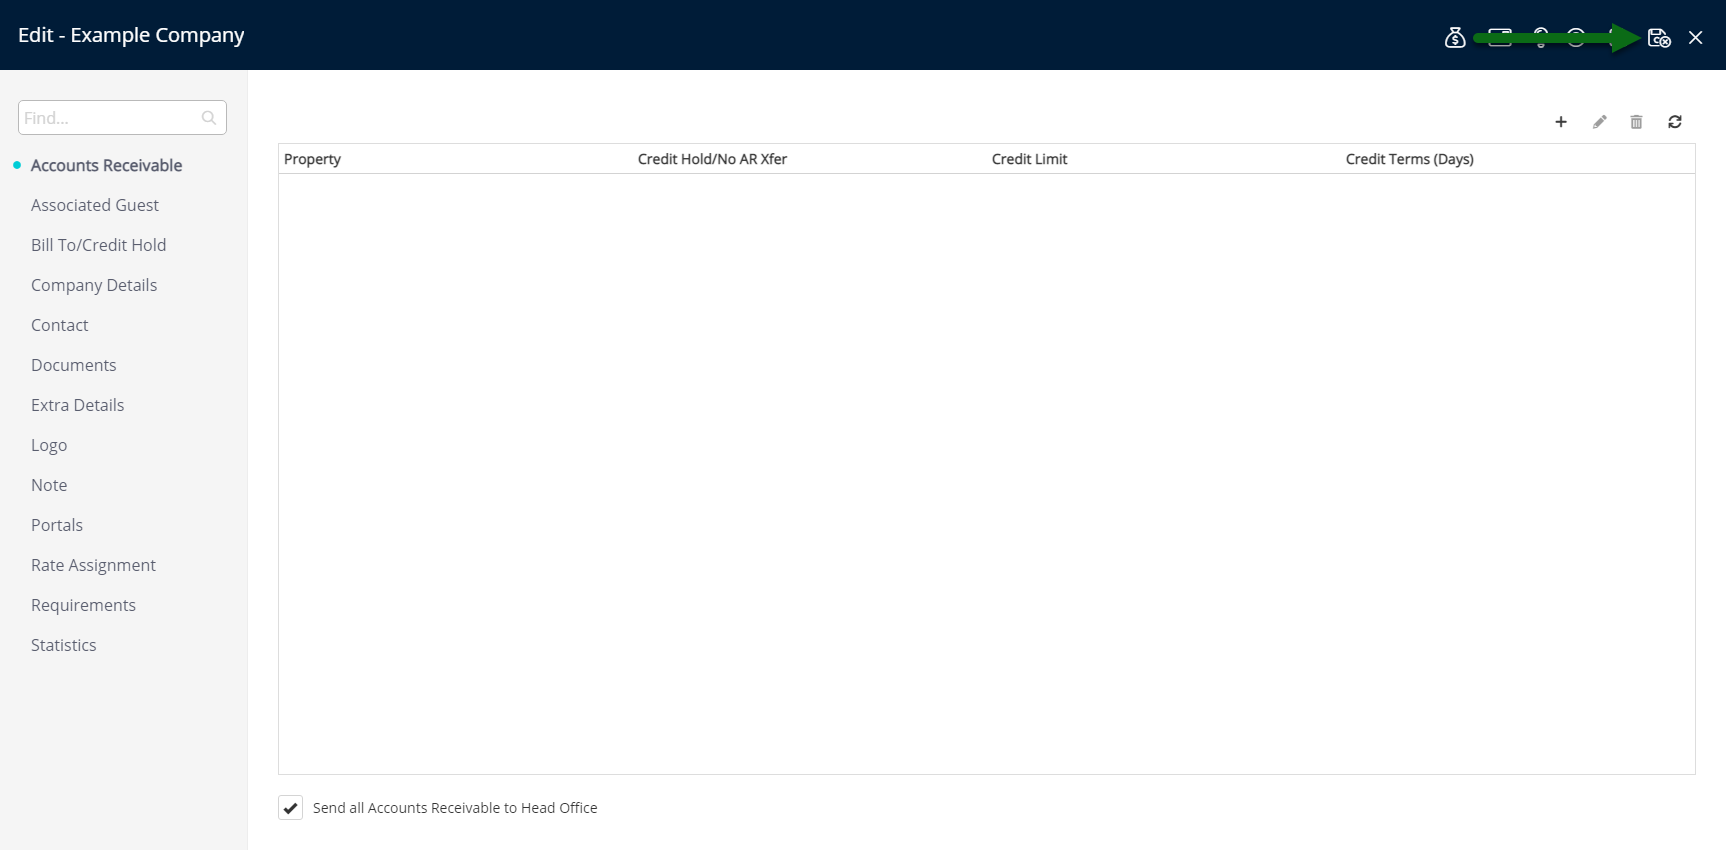
Task: Click the Edit - Example Company title text
Action: pos(131,35)
